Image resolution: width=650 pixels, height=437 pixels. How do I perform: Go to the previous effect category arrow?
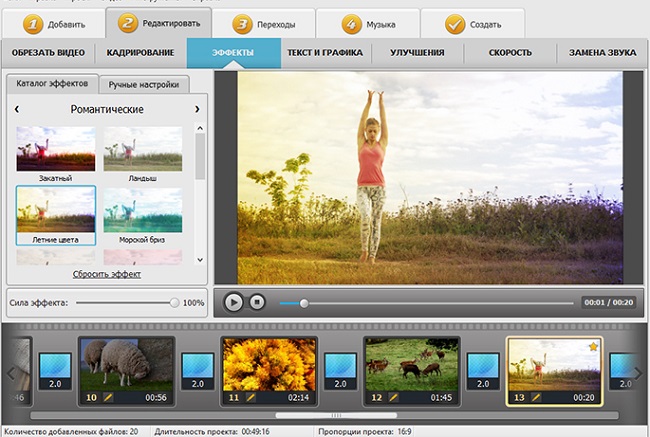coord(17,109)
